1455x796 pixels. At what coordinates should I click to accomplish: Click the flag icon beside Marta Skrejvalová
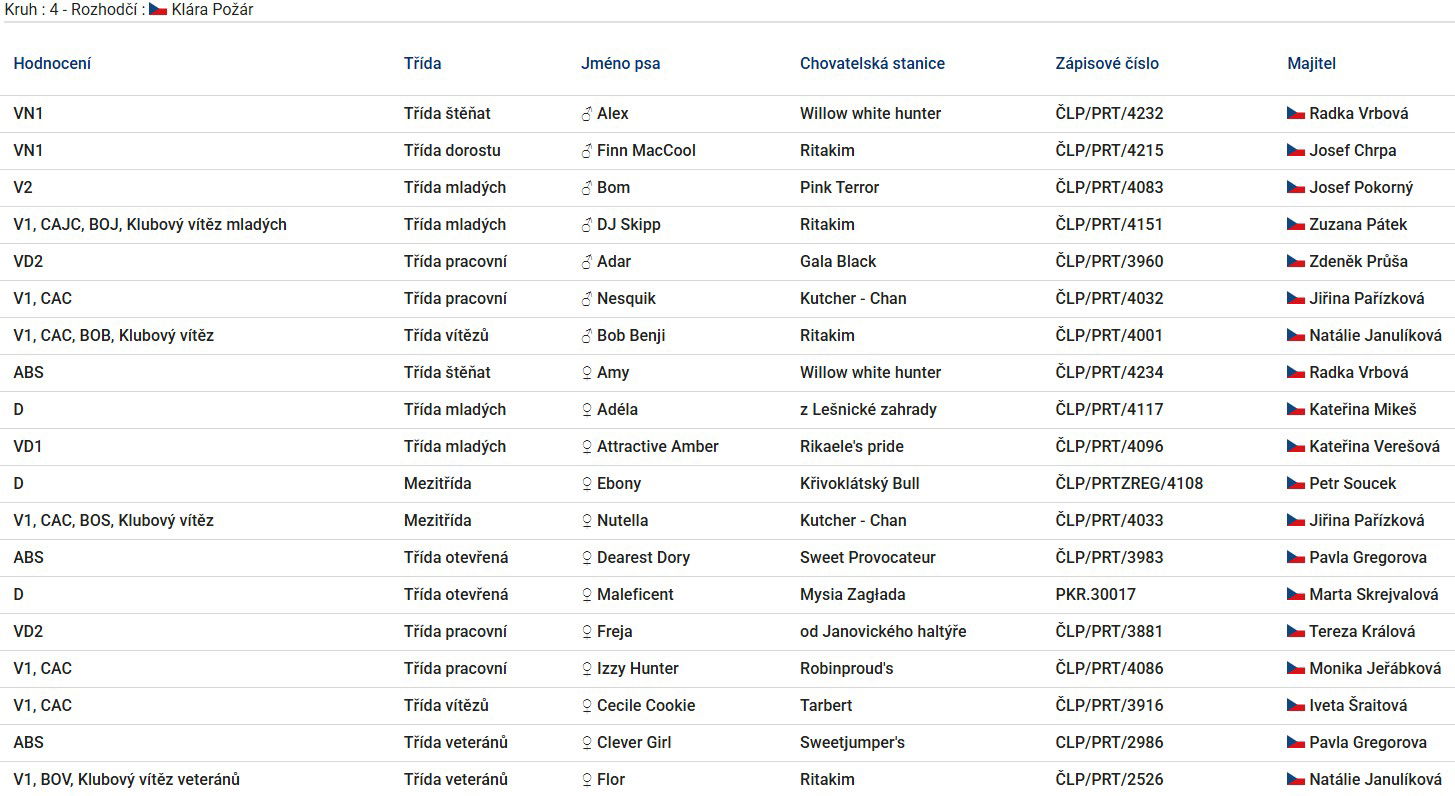1296,595
